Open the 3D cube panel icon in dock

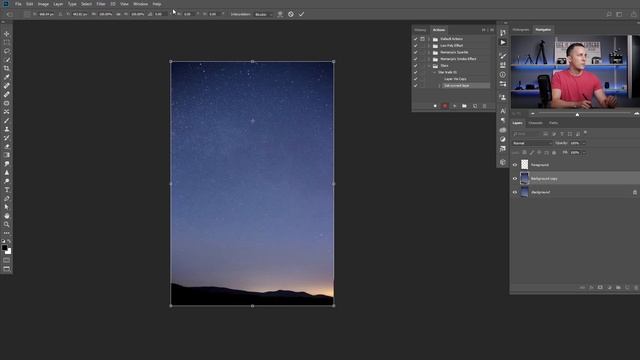[x=503, y=162]
